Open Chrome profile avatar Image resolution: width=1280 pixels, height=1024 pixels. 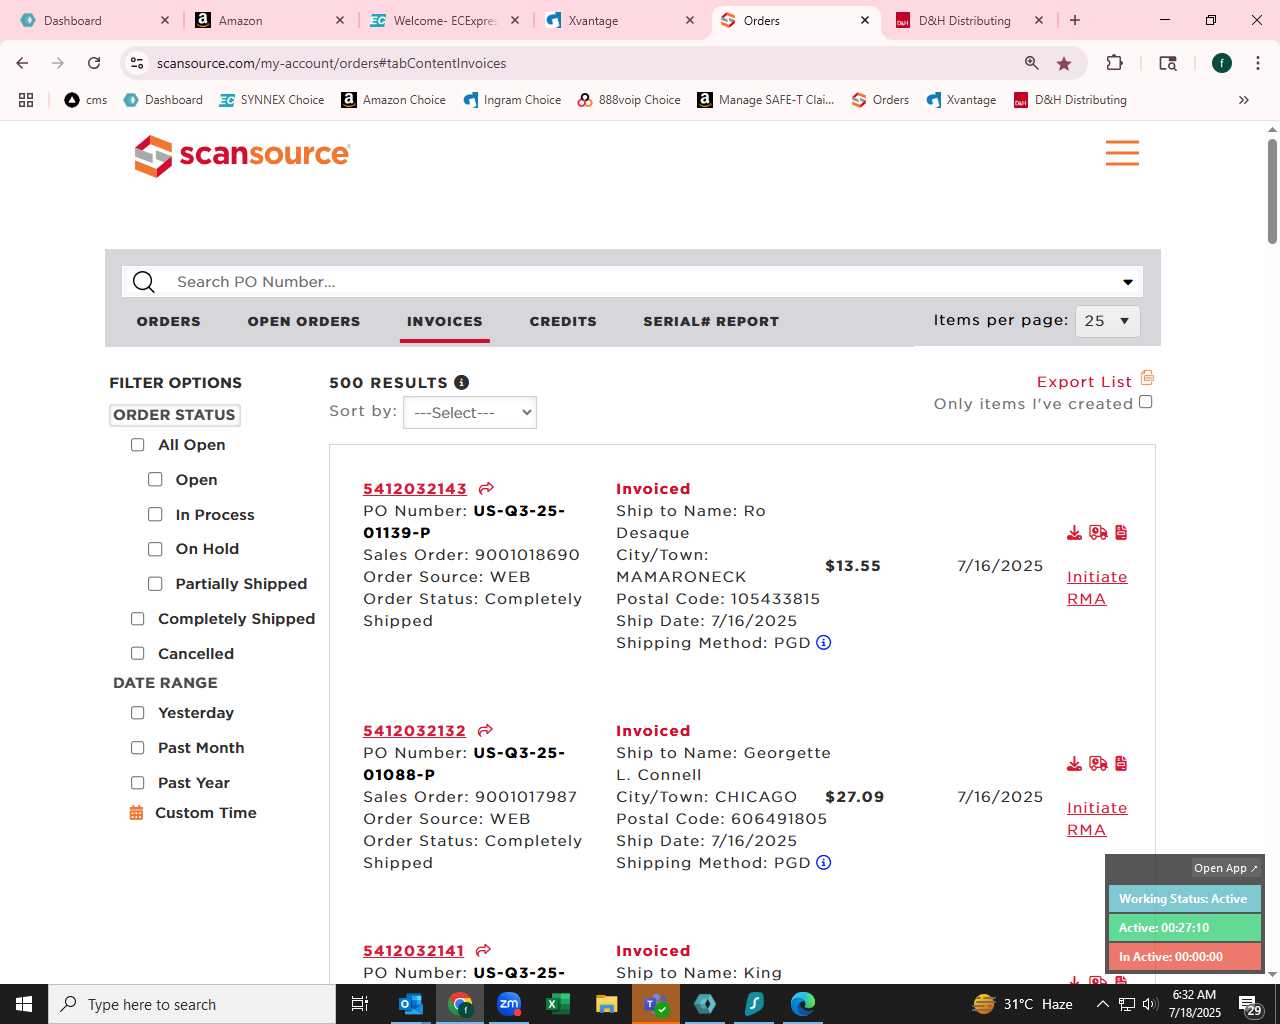(x=1222, y=63)
